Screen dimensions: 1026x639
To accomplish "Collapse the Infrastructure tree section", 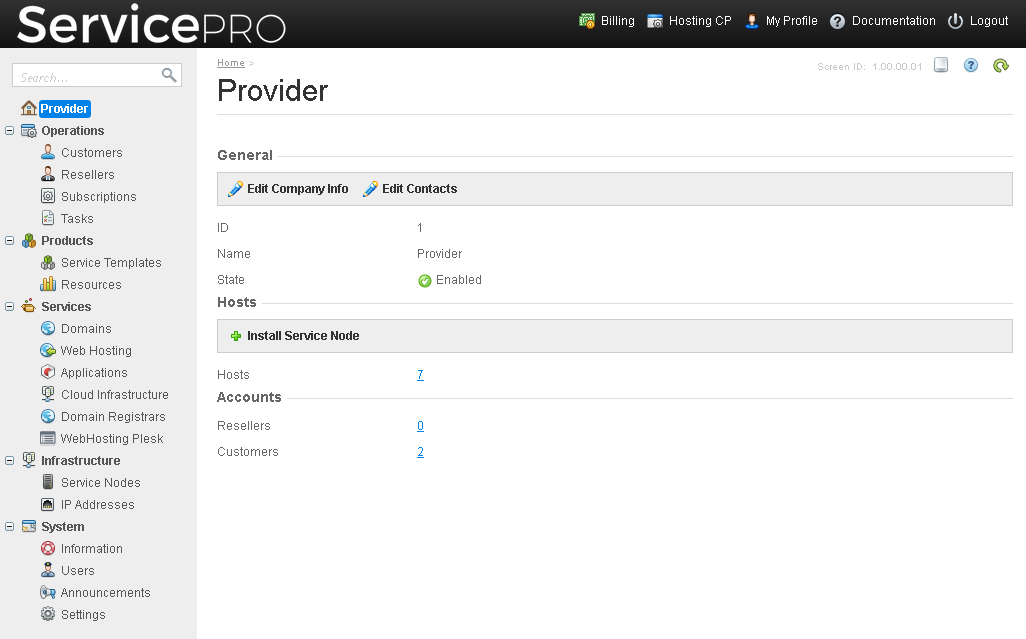I will point(10,461).
